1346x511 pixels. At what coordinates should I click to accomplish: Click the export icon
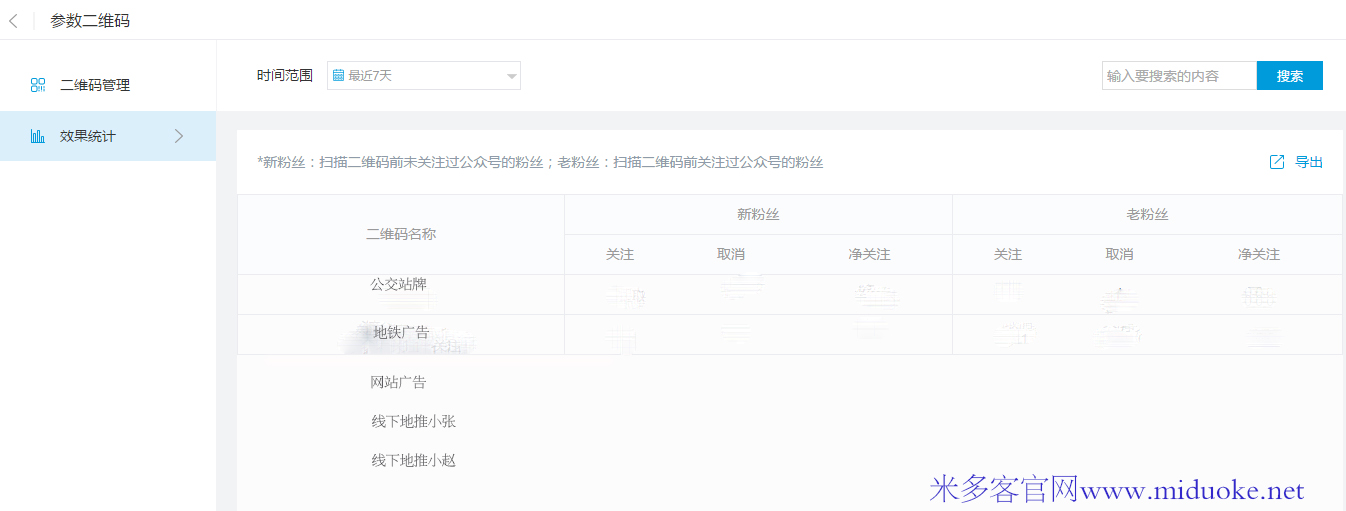(1276, 162)
